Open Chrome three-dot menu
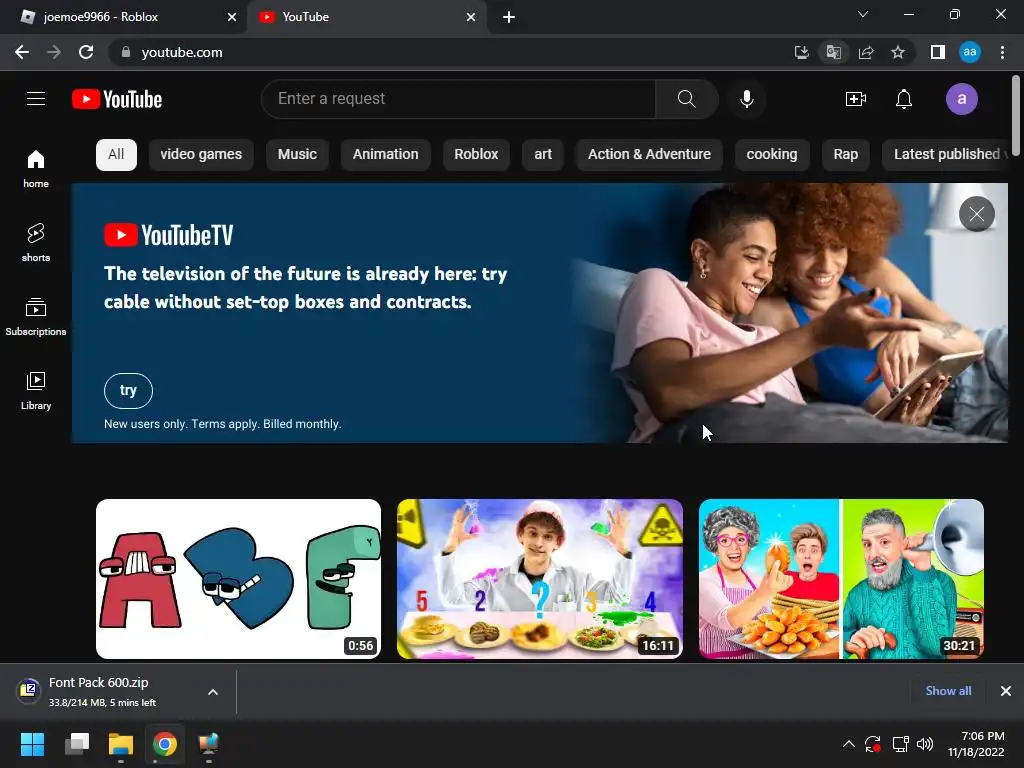The width and height of the screenshot is (1024, 768). [1002, 52]
